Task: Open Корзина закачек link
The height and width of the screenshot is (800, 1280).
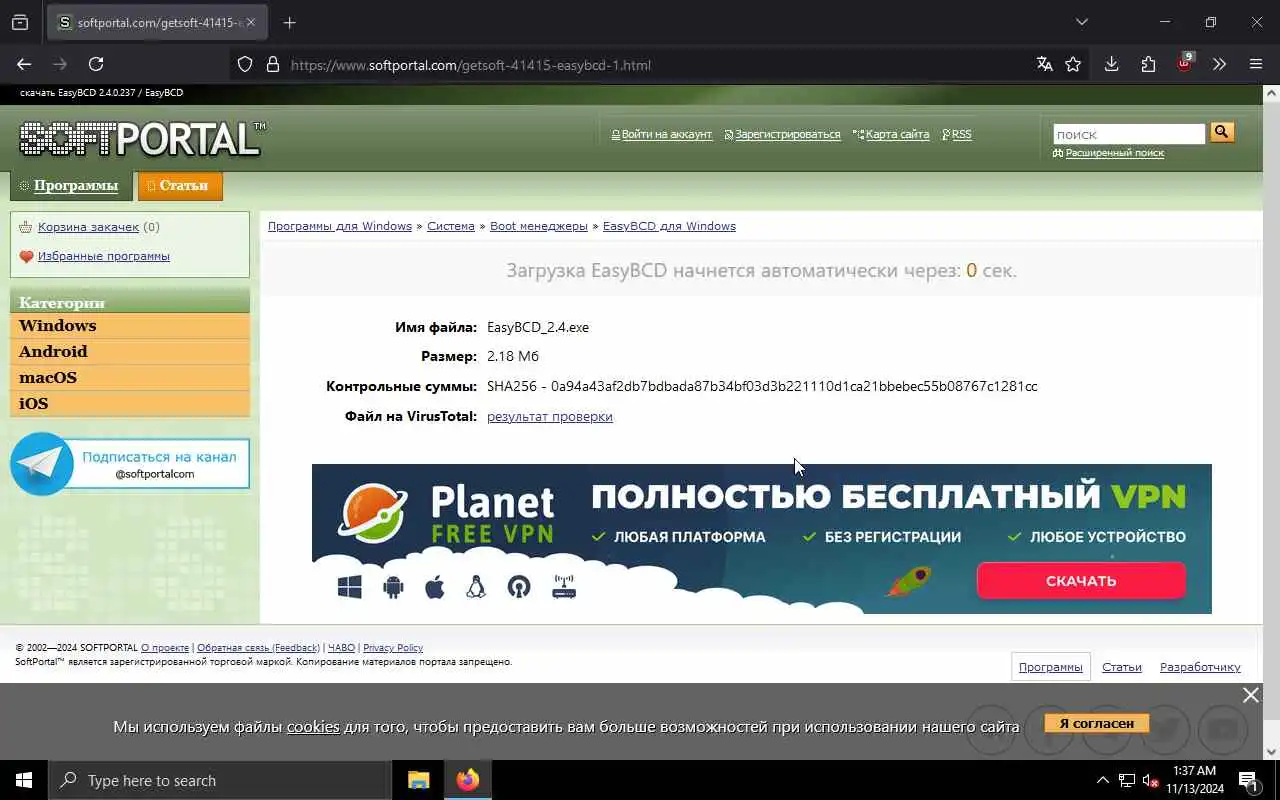Action: [88, 227]
